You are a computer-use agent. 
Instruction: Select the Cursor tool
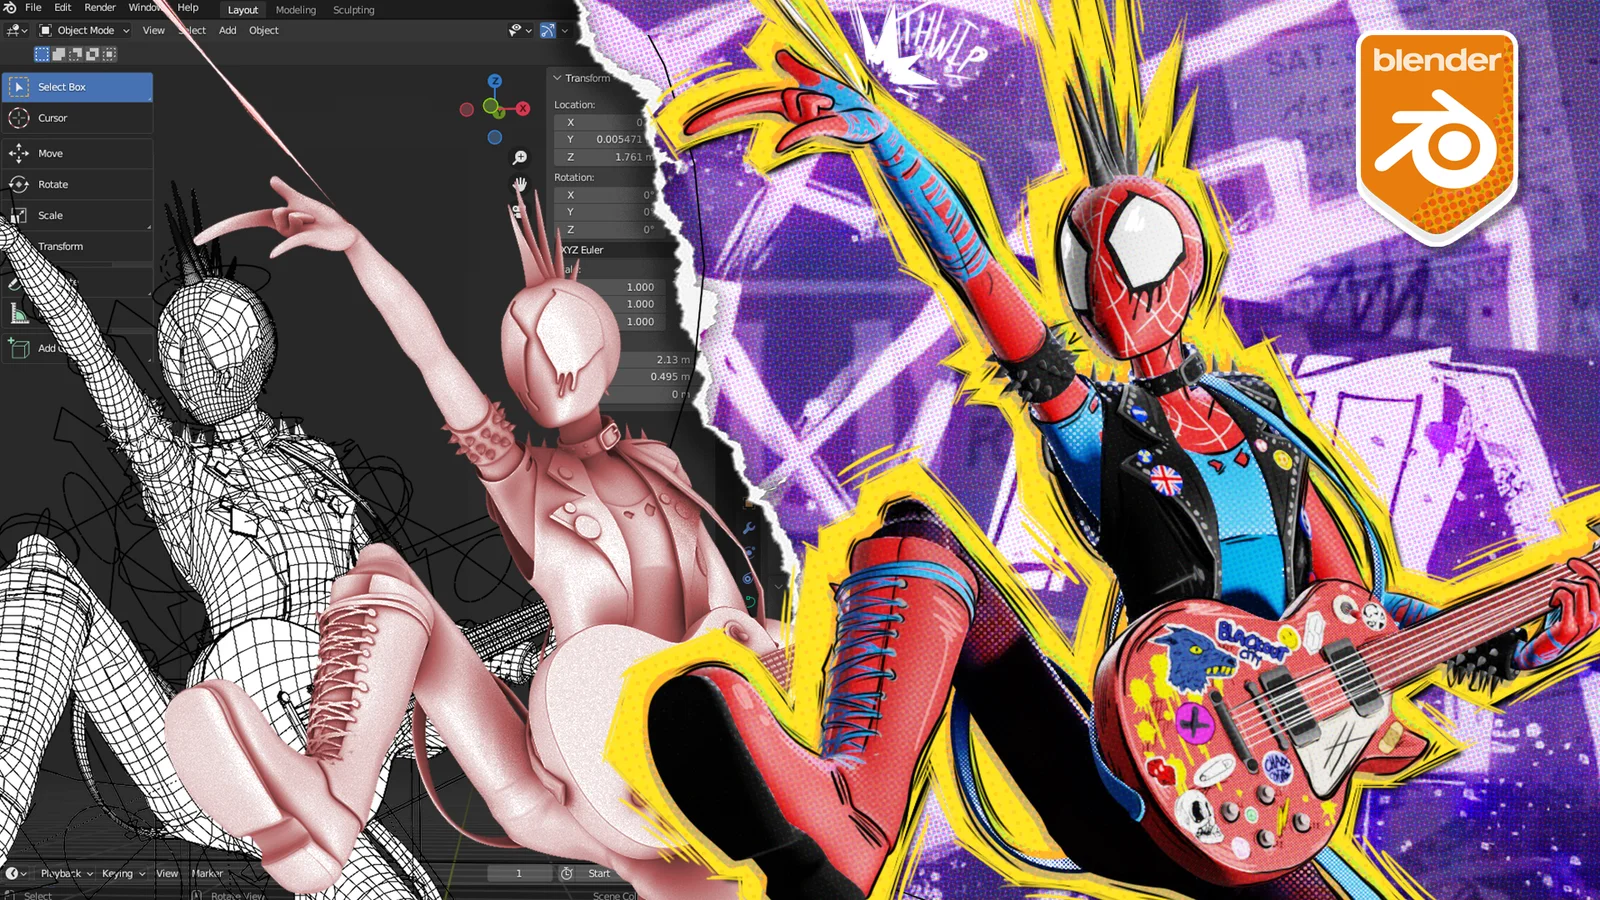pos(52,118)
